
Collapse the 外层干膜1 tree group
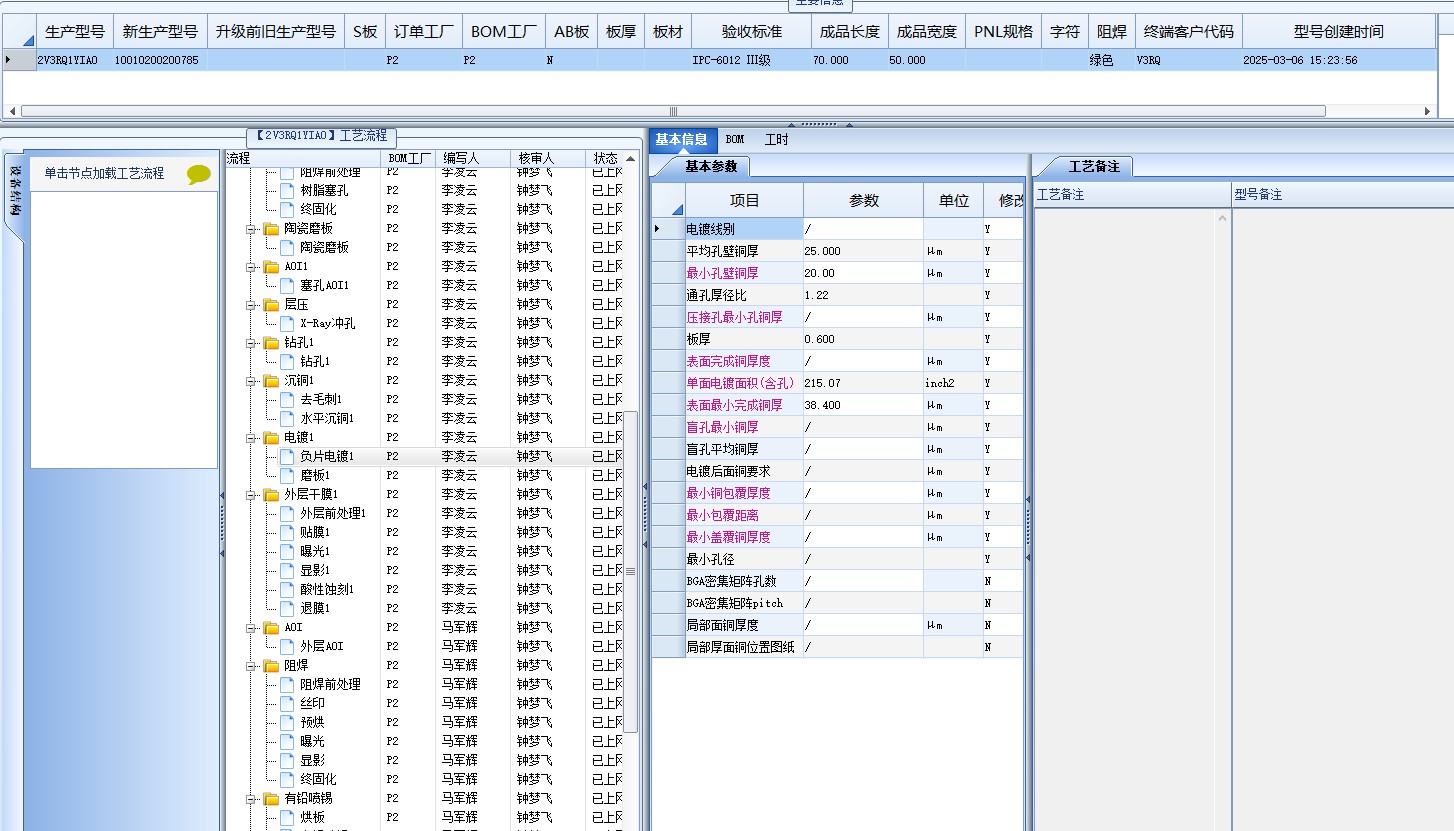coord(251,495)
